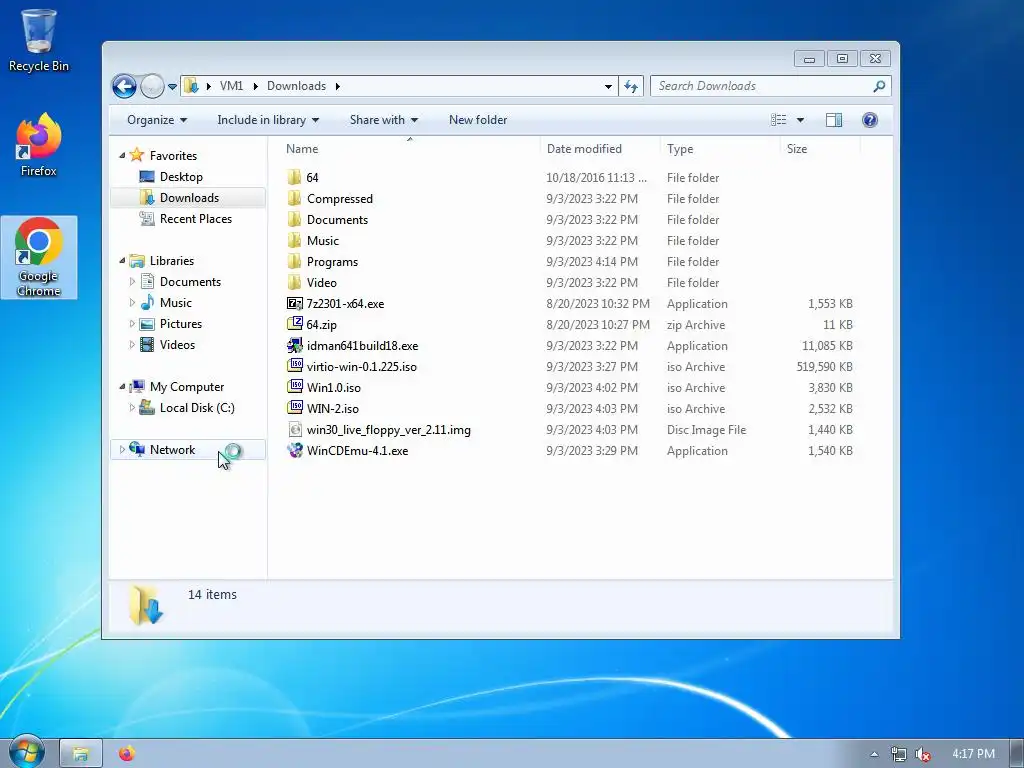Select the Music folder icon in file list
The height and width of the screenshot is (768, 1024).
pos(295,240)
